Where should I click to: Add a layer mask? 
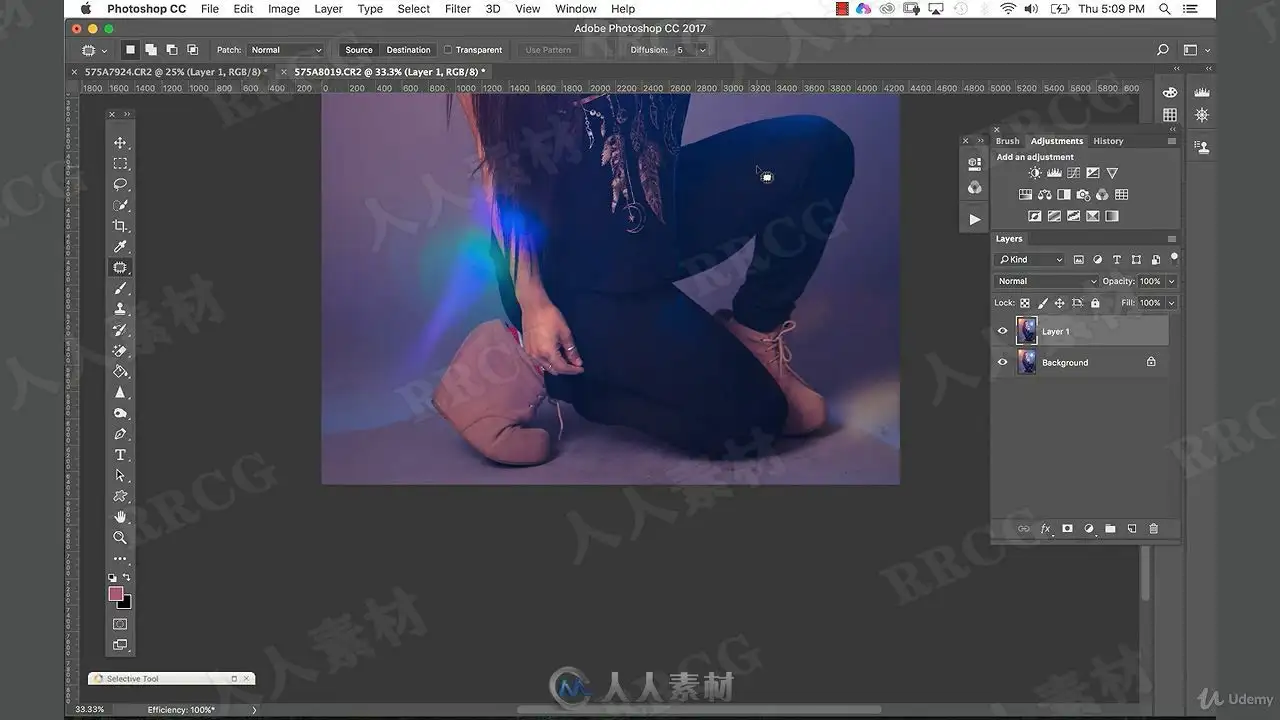point(1067,529)
